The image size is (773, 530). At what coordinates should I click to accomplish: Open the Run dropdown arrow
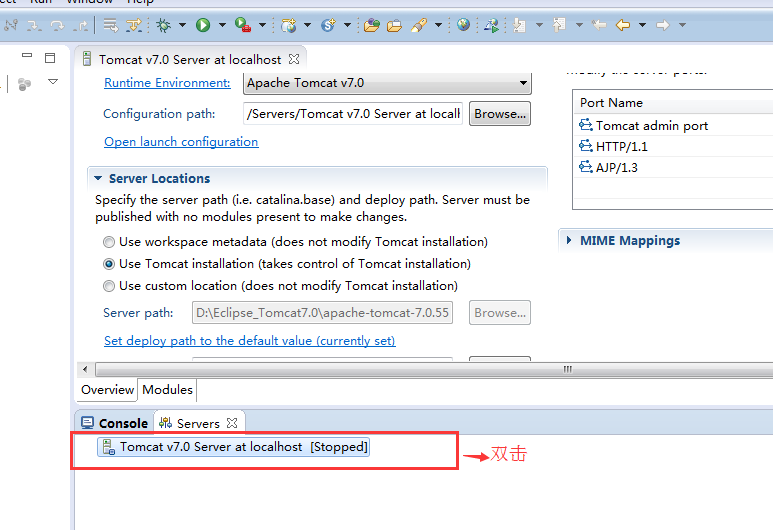click(x=222, y=25)
